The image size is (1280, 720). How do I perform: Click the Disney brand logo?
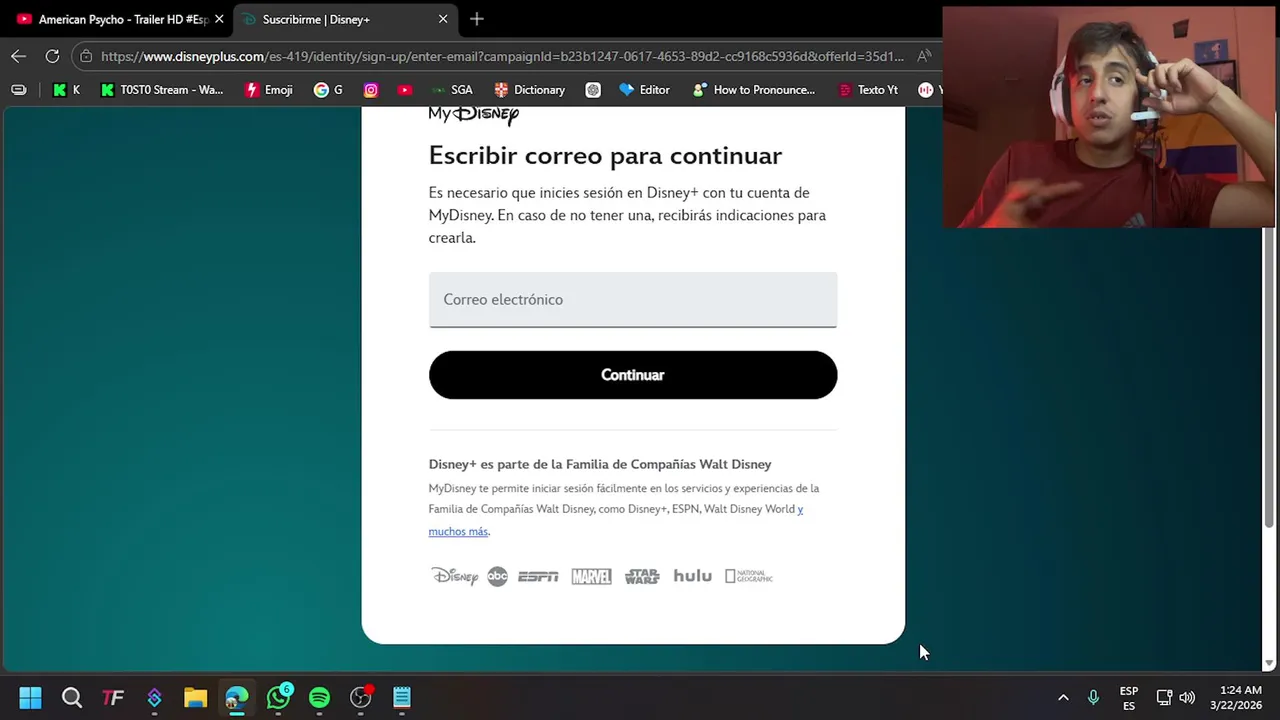[x=454, y=576]
